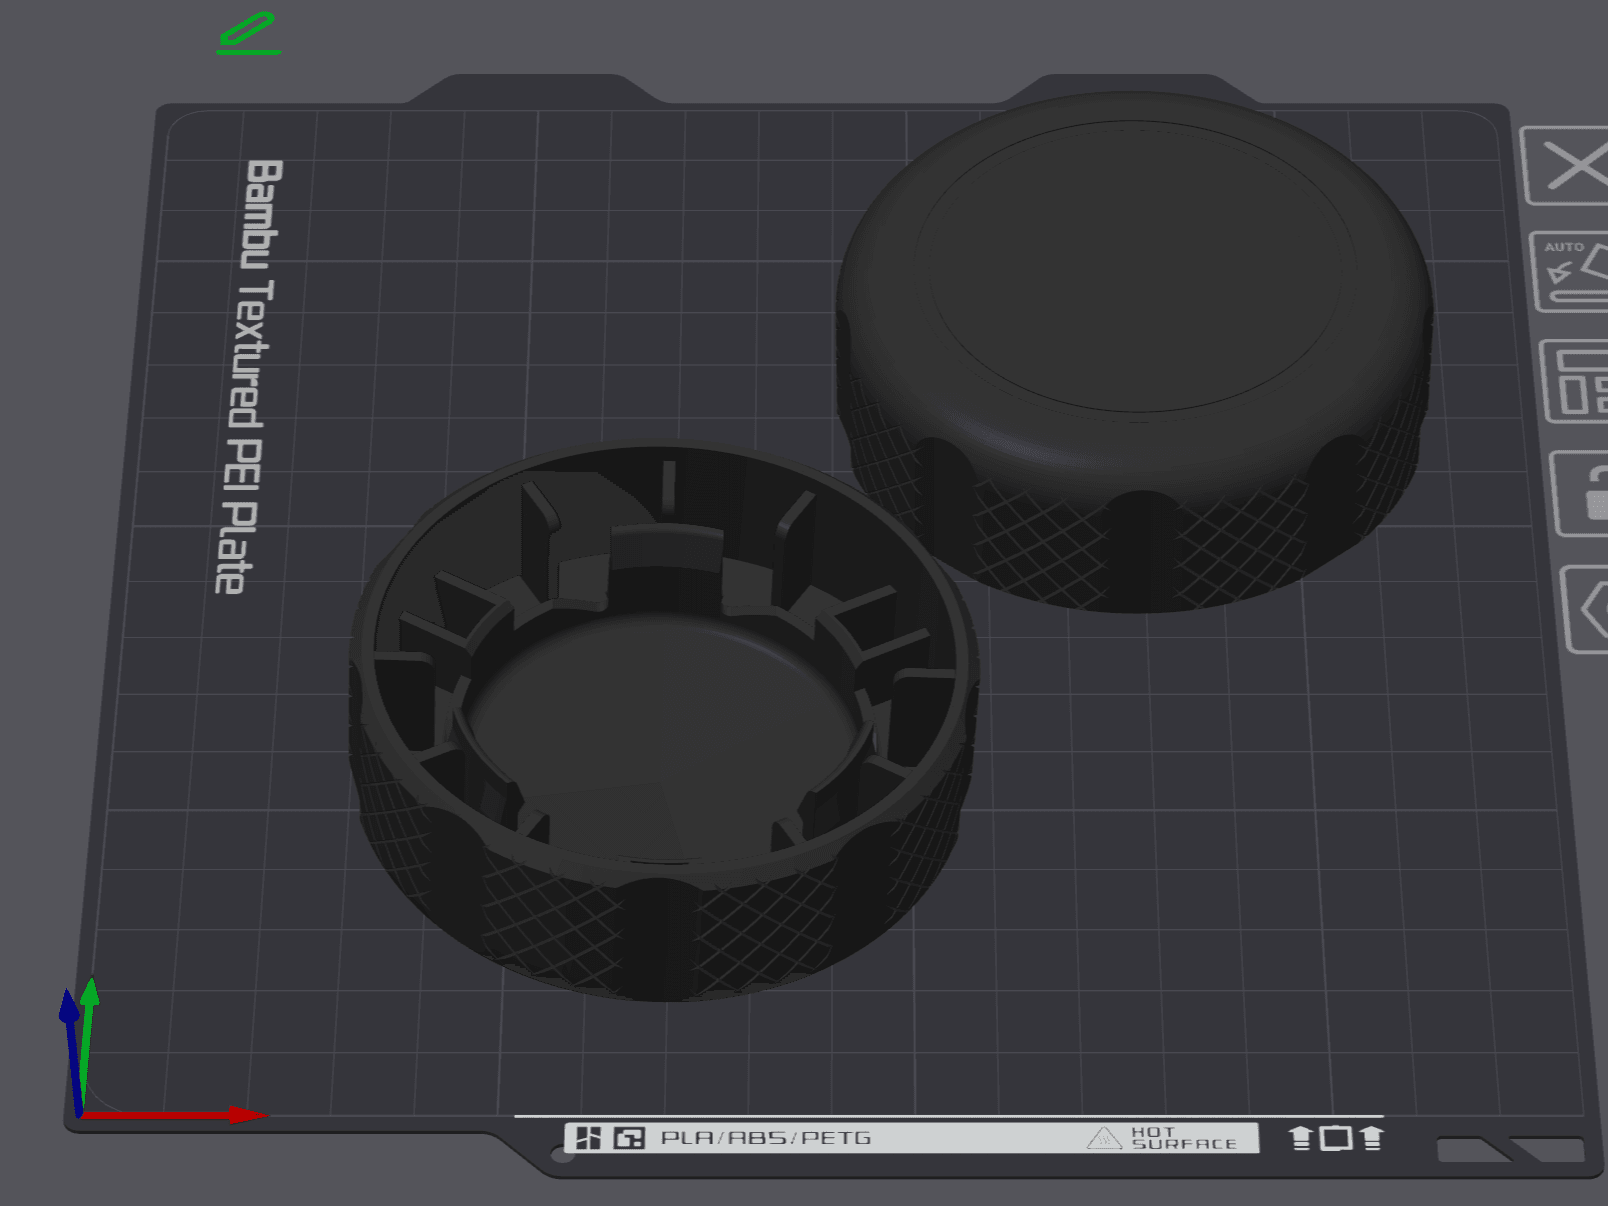Click the blue Z-axis arrow
This screenshot has height=1206, width=1608.
pos(71,1050)
